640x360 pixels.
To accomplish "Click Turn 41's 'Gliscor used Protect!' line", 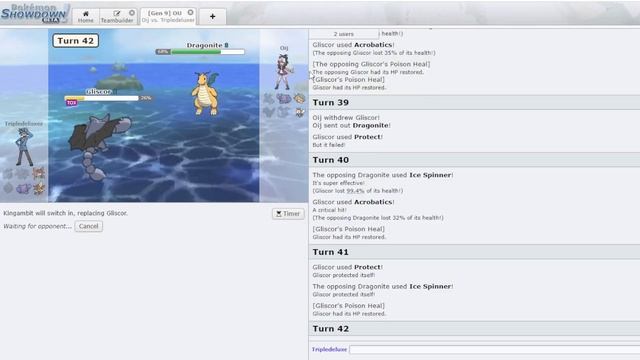I will [x=348, y=267].
